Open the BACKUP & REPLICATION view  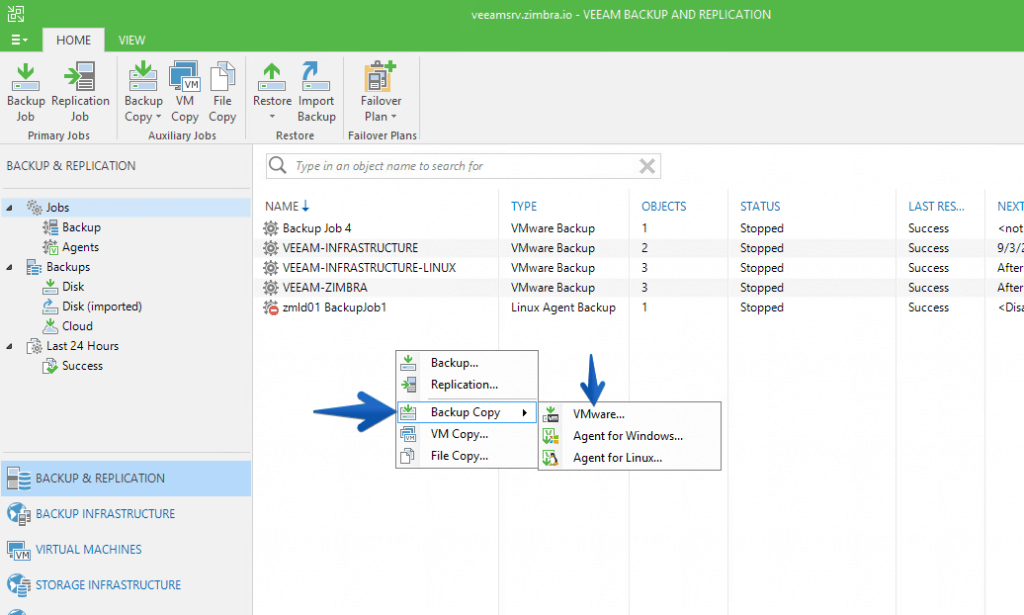click(126, 478)
